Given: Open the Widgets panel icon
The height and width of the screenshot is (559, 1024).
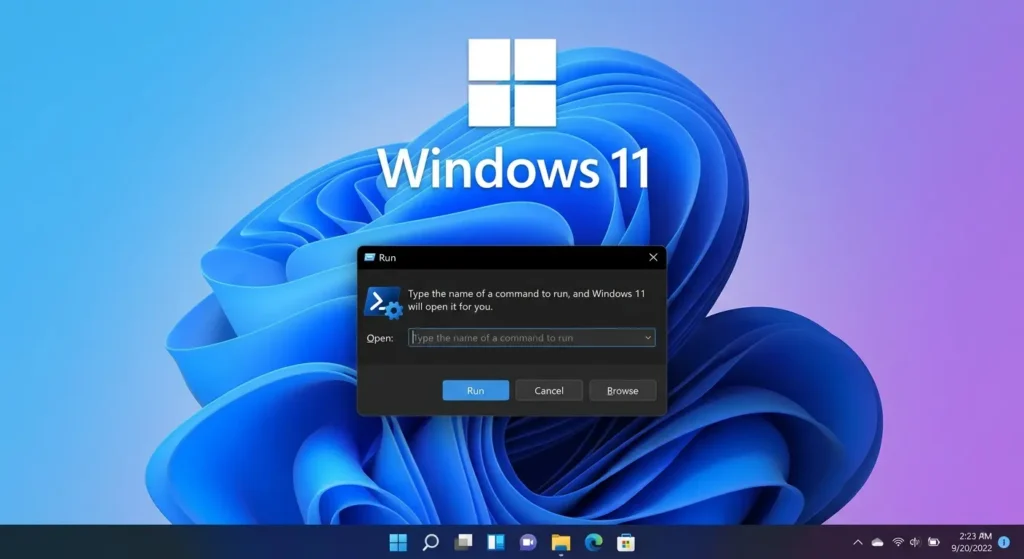Looking at the screenshot, I should coord(496,542).
